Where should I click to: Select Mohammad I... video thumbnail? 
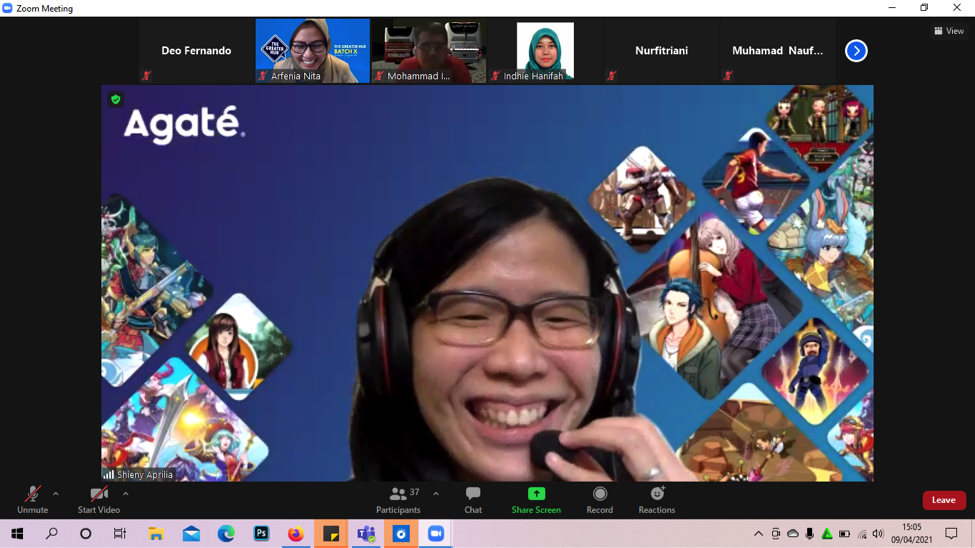click(x=429, y=51)
